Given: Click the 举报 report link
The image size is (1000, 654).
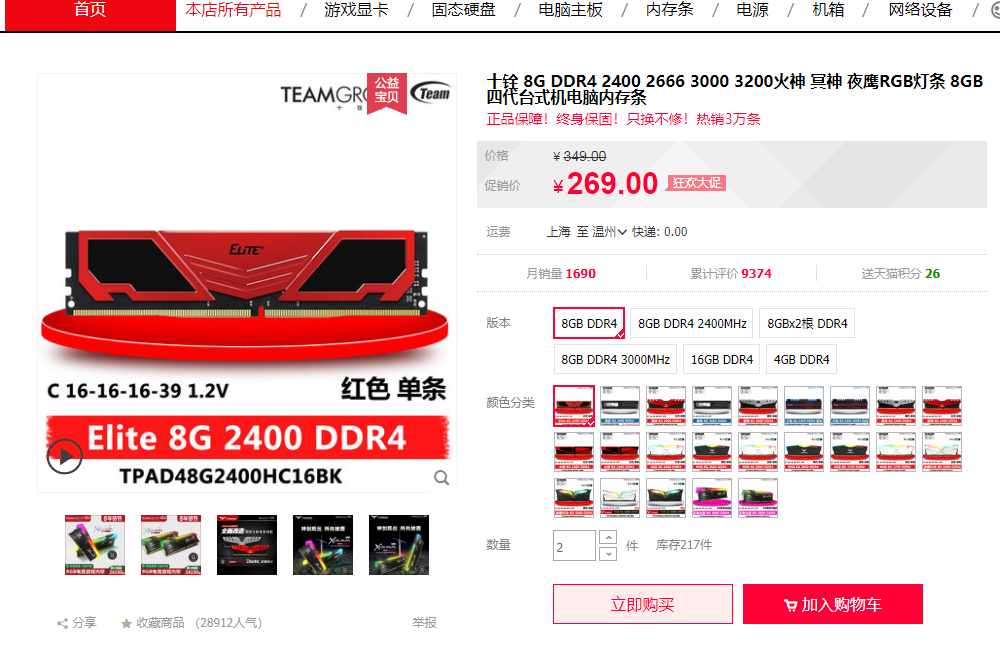Looking at the screenshot, I should tap(424, 623).
